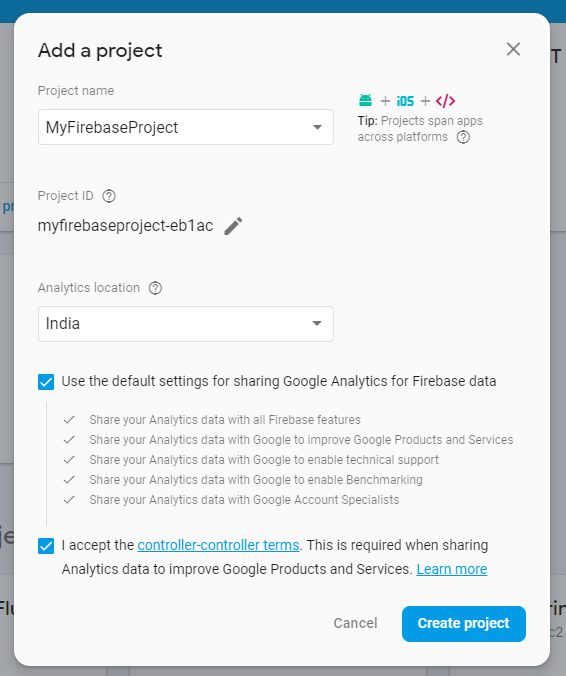Open help for Analytics location
This screenshot has width=566, height=676.
tap(155, 288)
